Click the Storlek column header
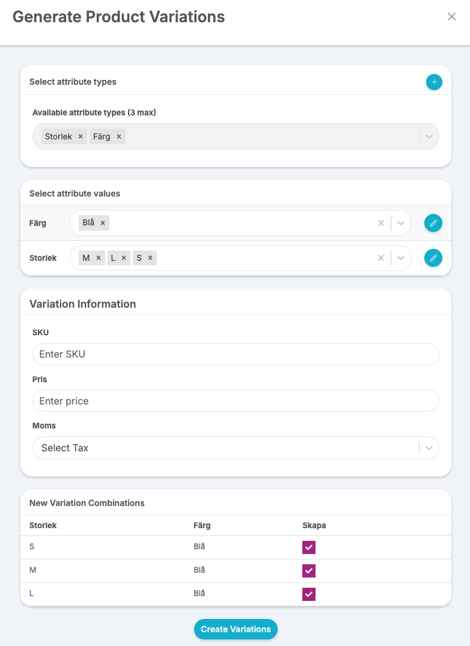Image resolution: width=470 pixels, height=646 pixels. tap(43, 525)
